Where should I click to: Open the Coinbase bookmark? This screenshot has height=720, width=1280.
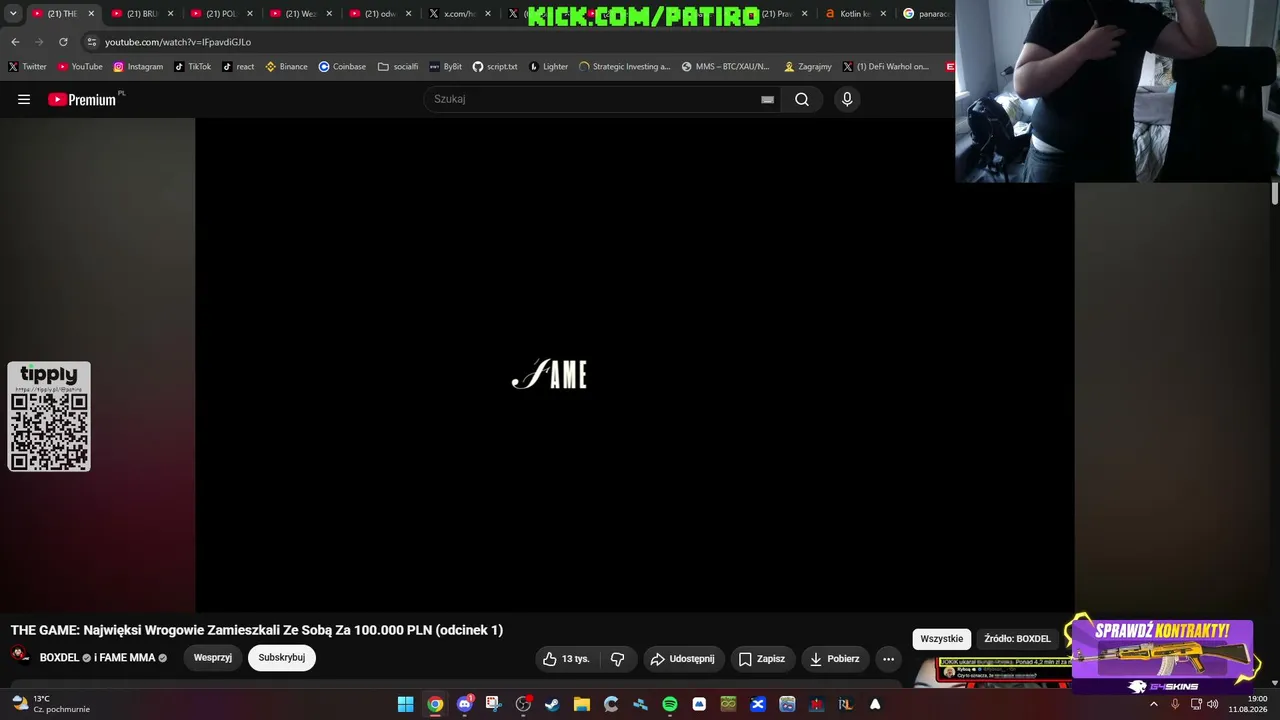click(x=342, y=67)
